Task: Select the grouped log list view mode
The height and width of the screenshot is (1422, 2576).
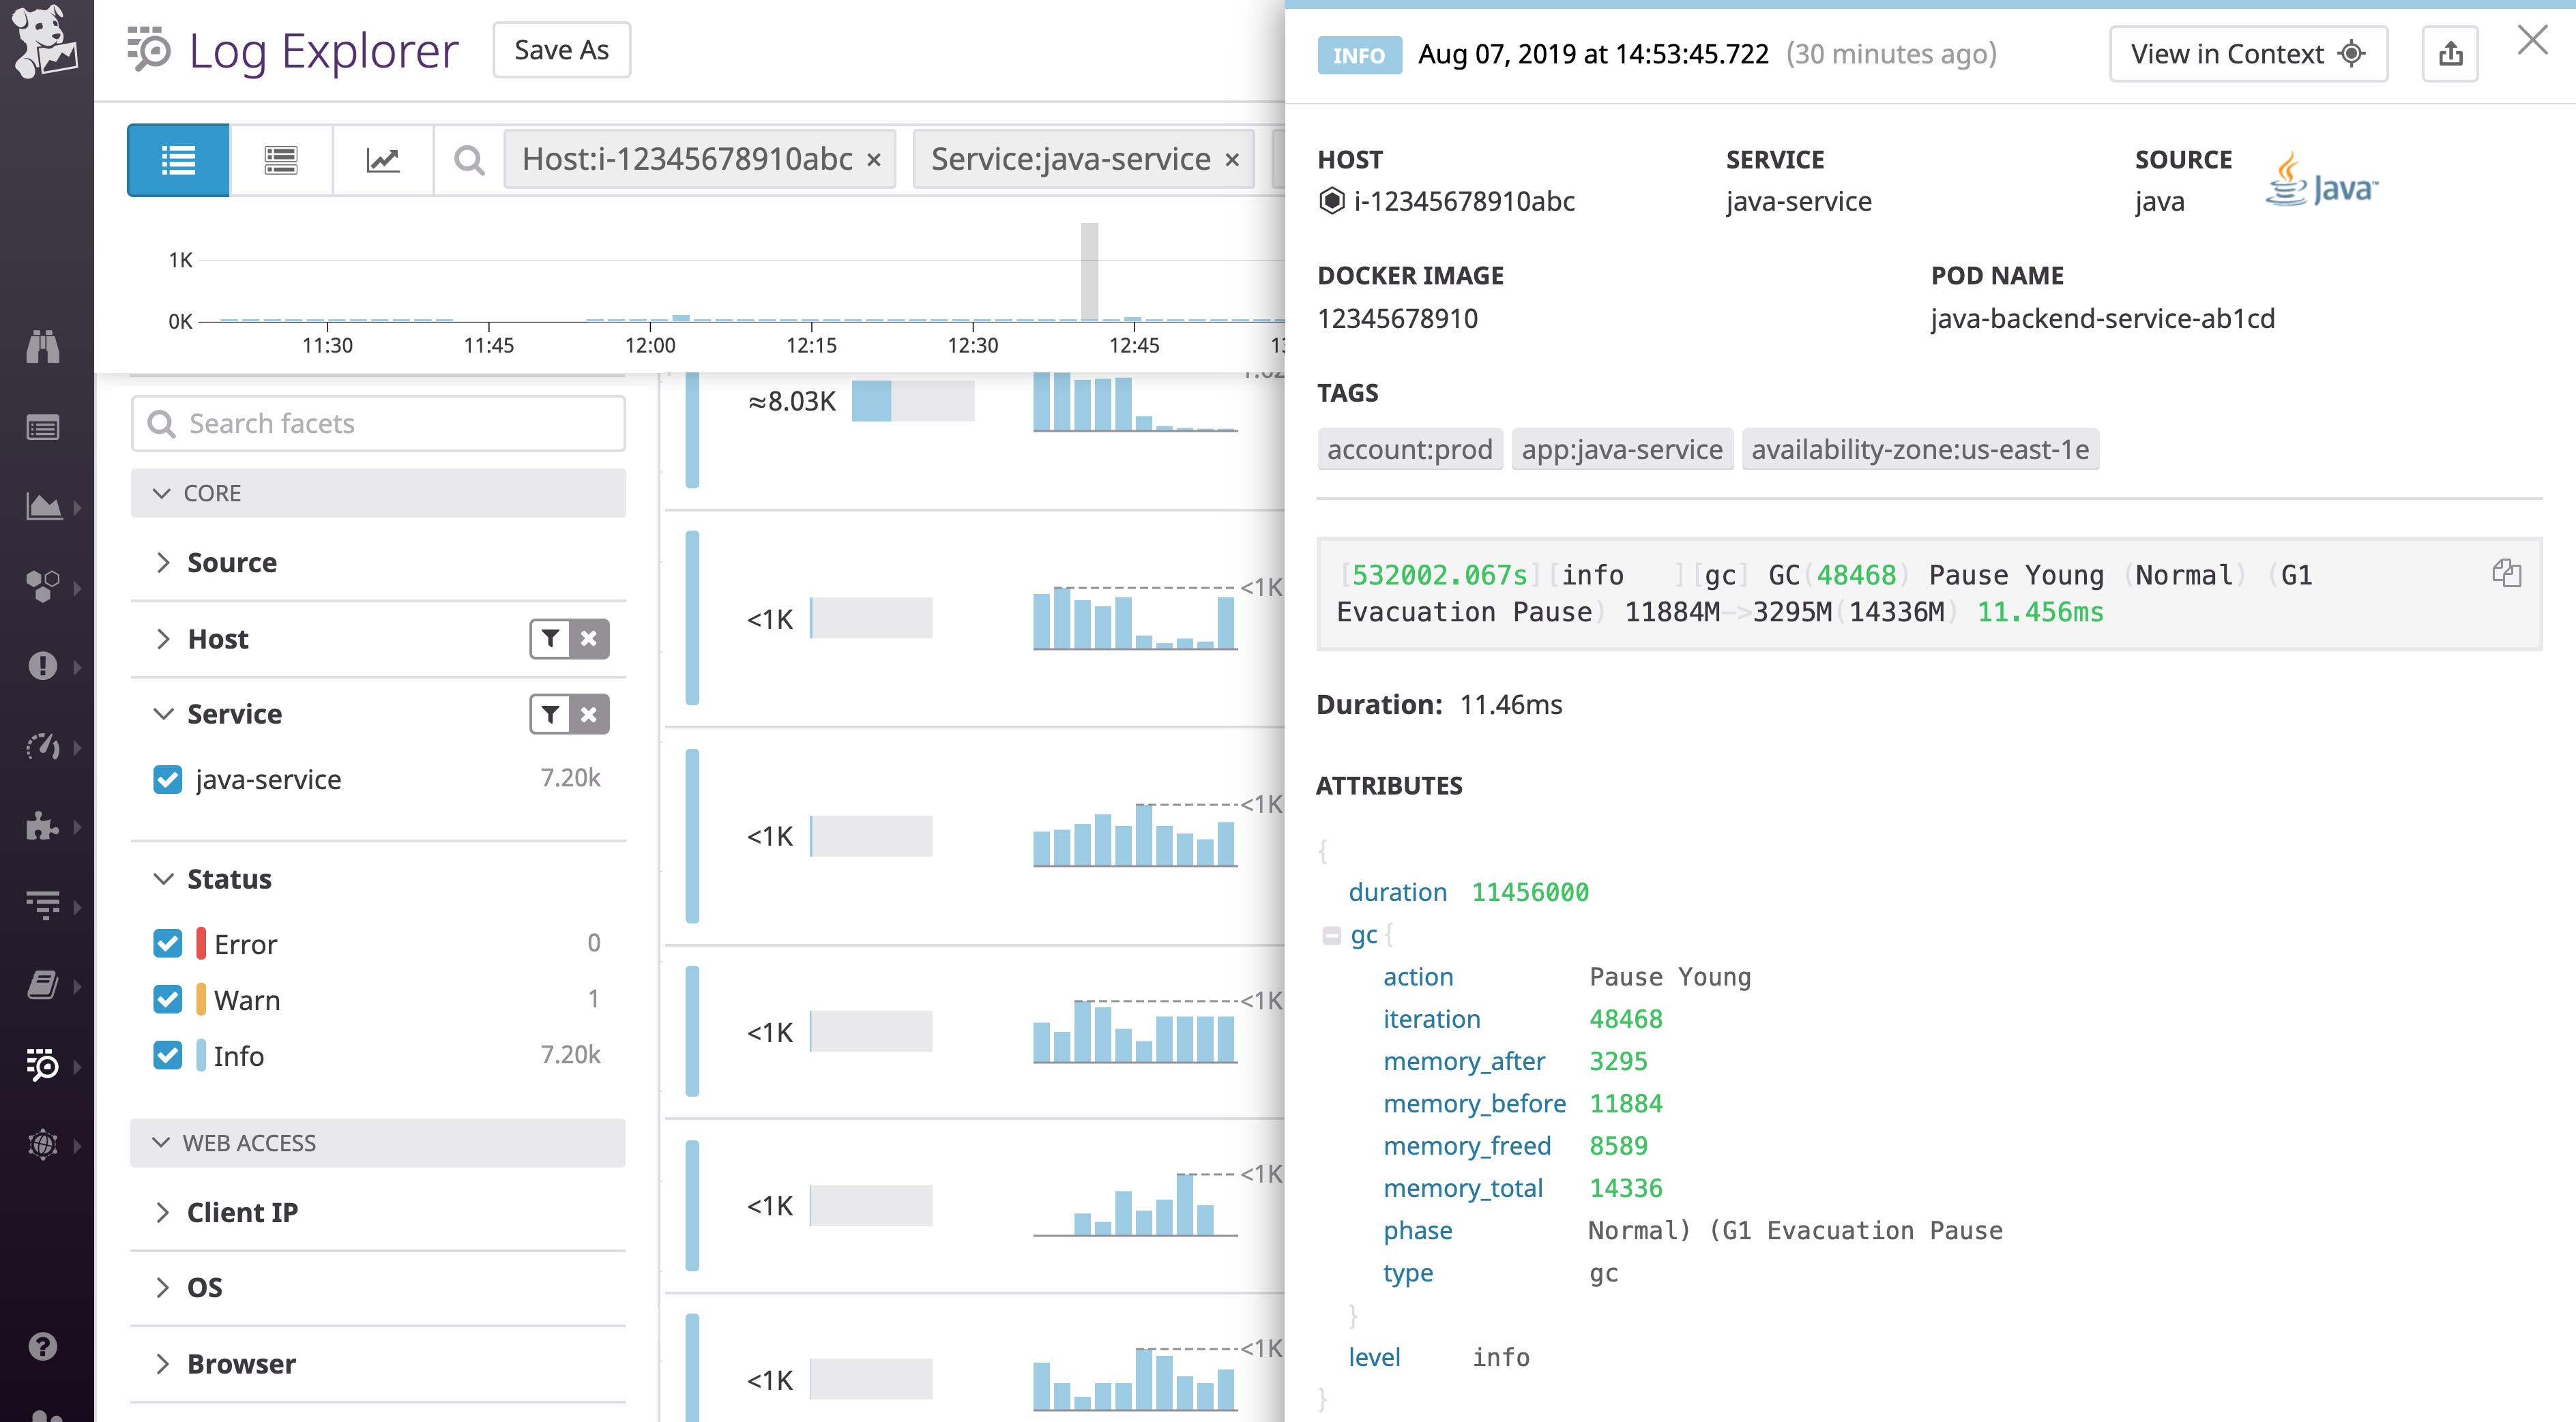Action: click(280, 159)
